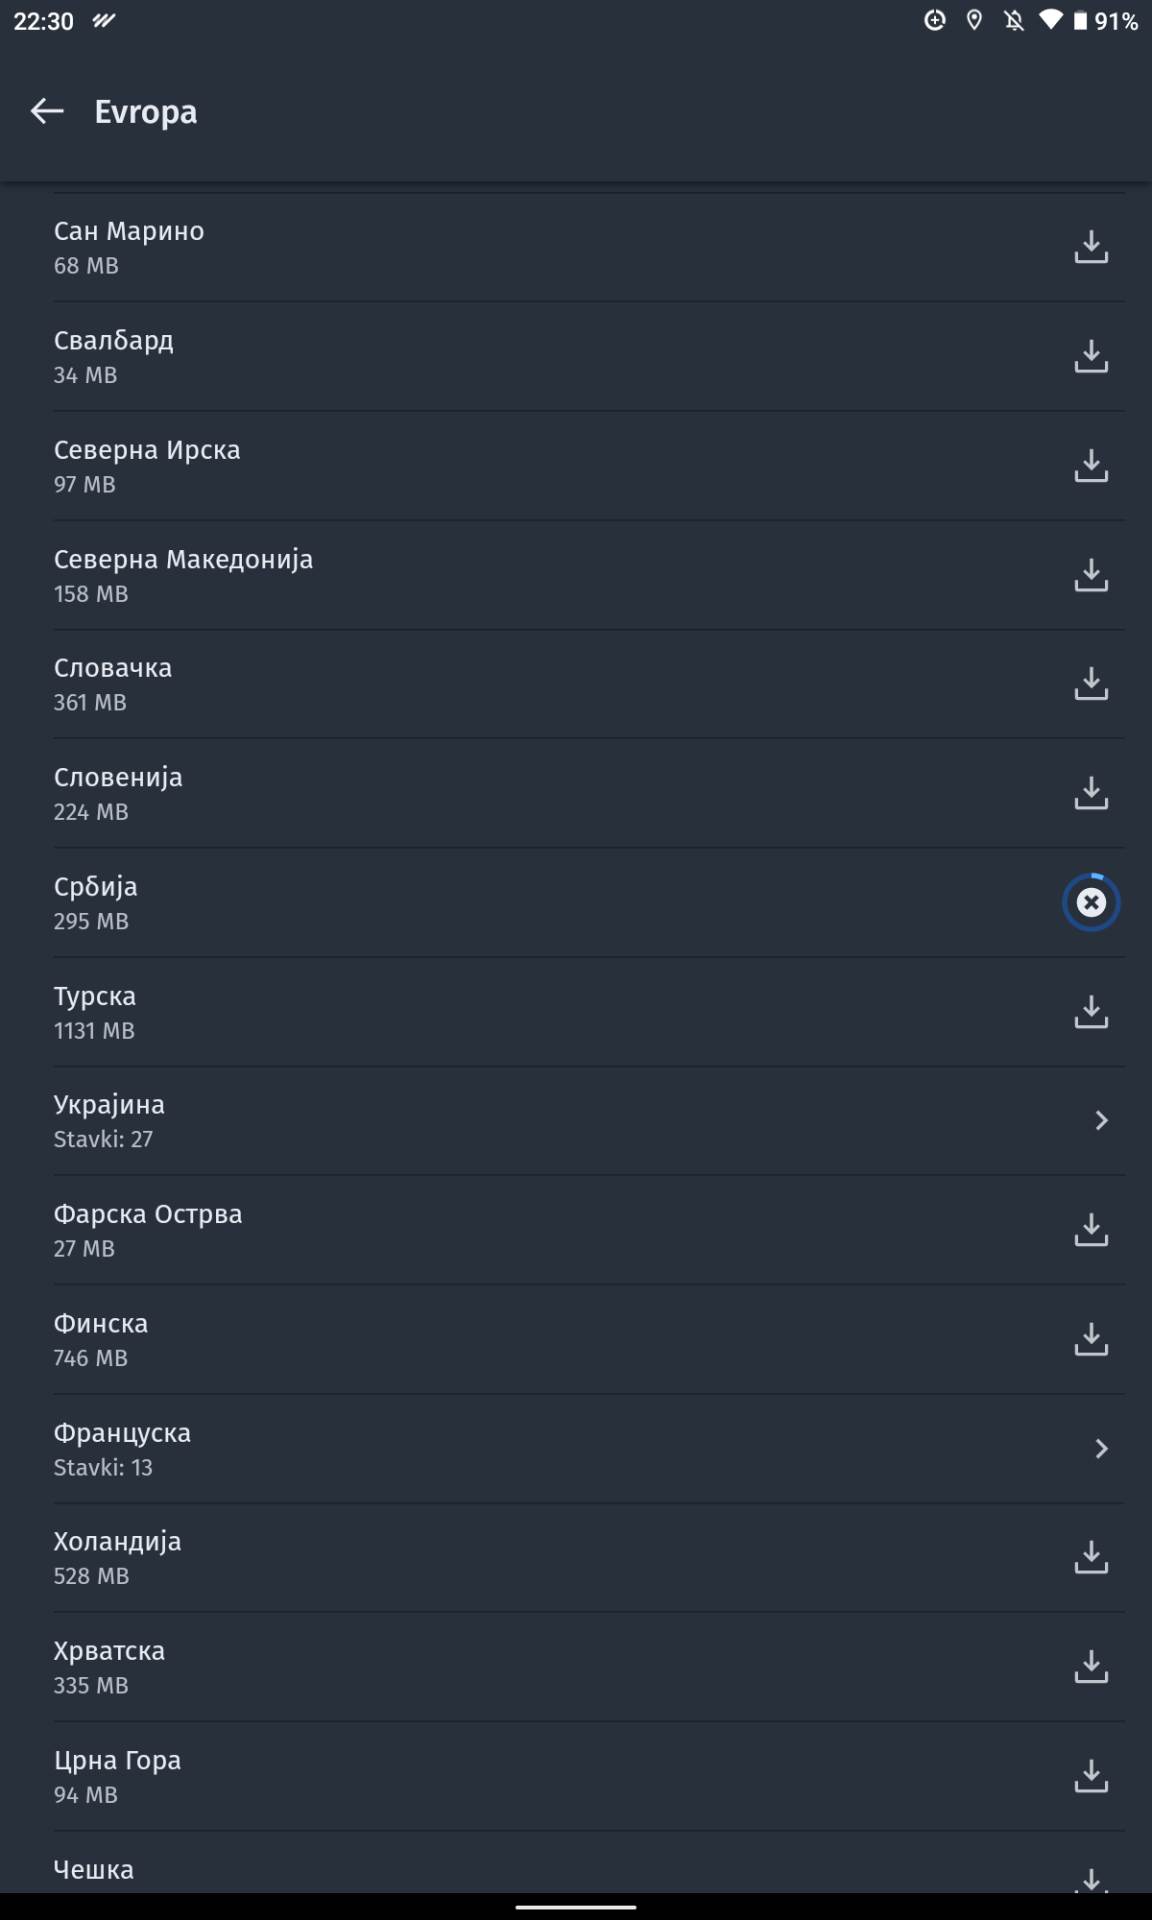Screen dimensions: 1152x1920
Task: Download the Холандија map
Action: click(1091, 1557)
